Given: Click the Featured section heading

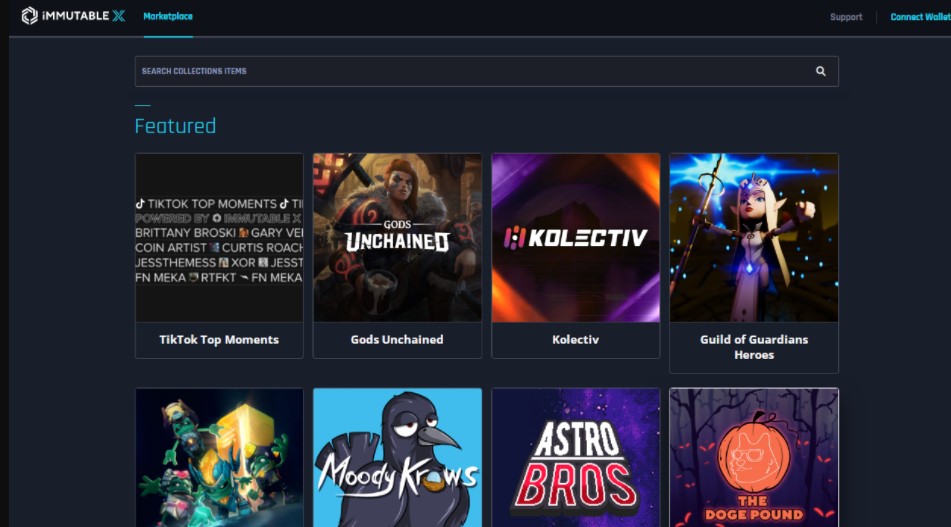Looking at the screenshot, I should coord(175,126).
